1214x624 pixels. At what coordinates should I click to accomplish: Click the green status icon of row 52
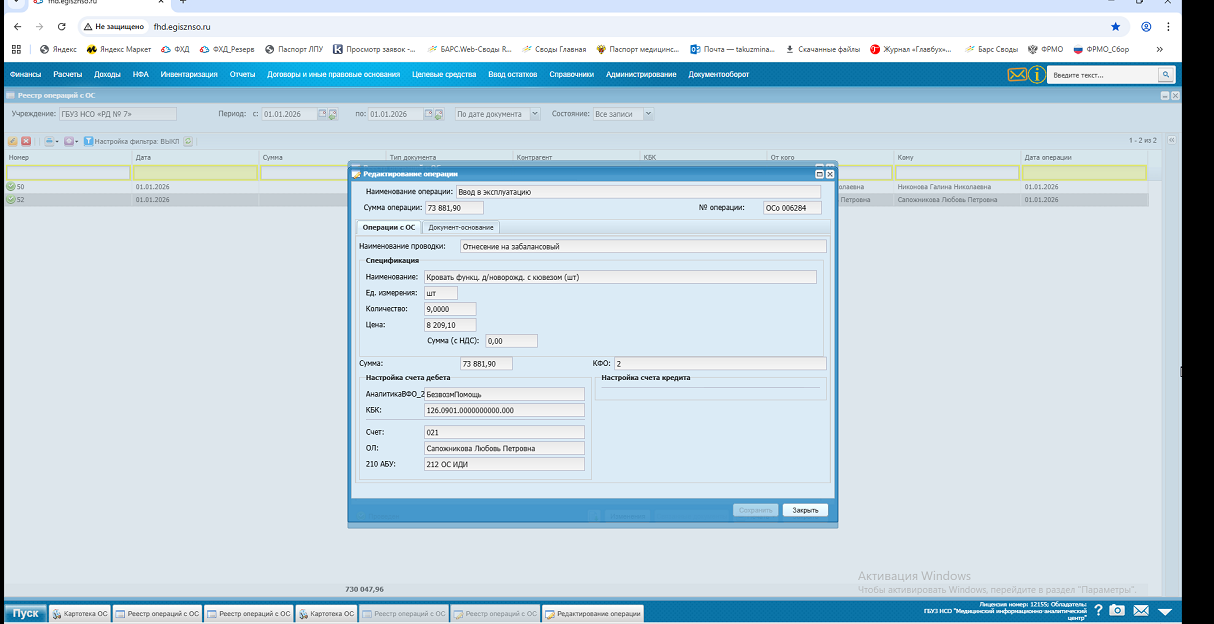[x=11, y=199]
